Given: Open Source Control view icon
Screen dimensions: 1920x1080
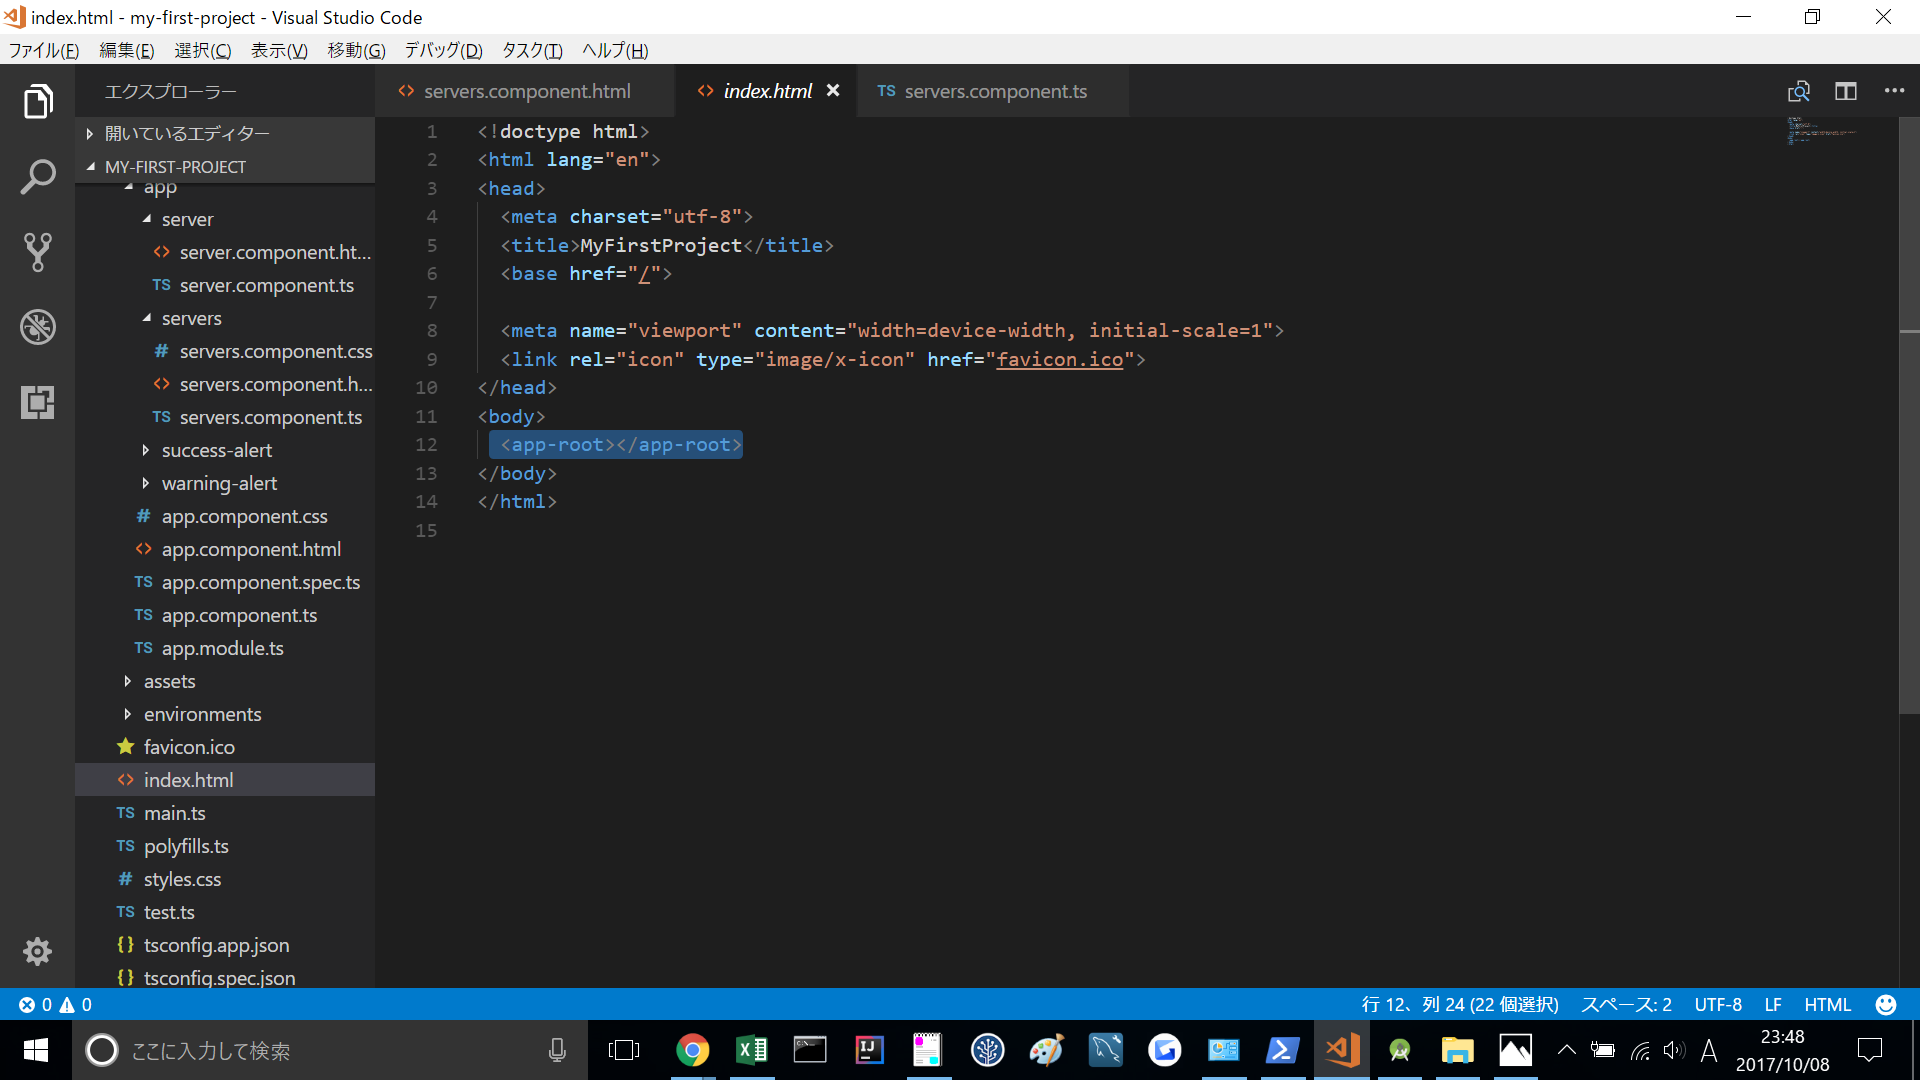Looking at the screenshot, I should pos(37,252).
